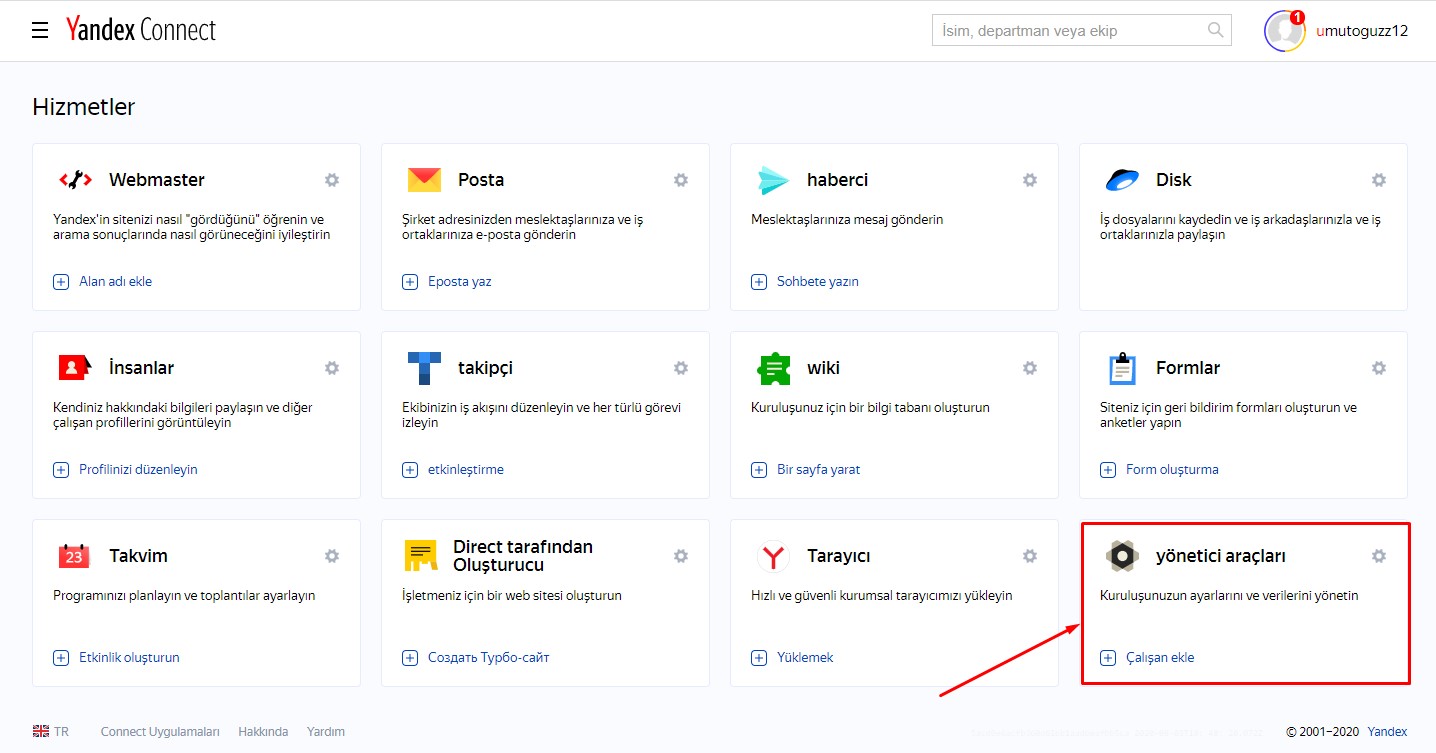
Task: Open takipçi card settings gear
Action: [681, 368]
